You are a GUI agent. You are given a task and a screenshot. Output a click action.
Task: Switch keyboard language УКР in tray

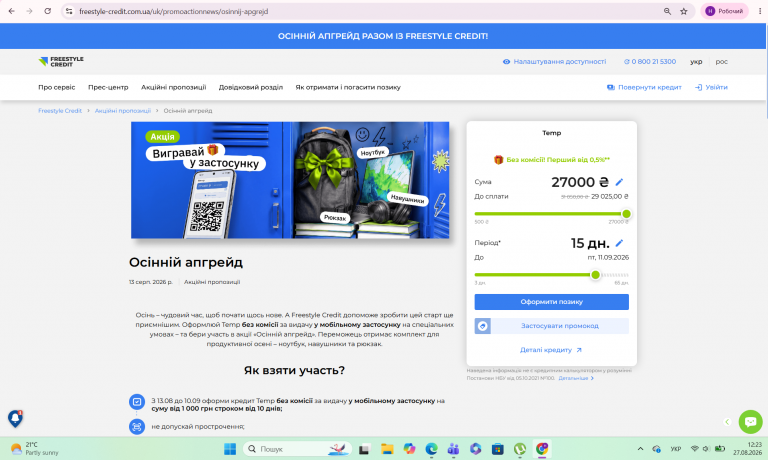675,449
